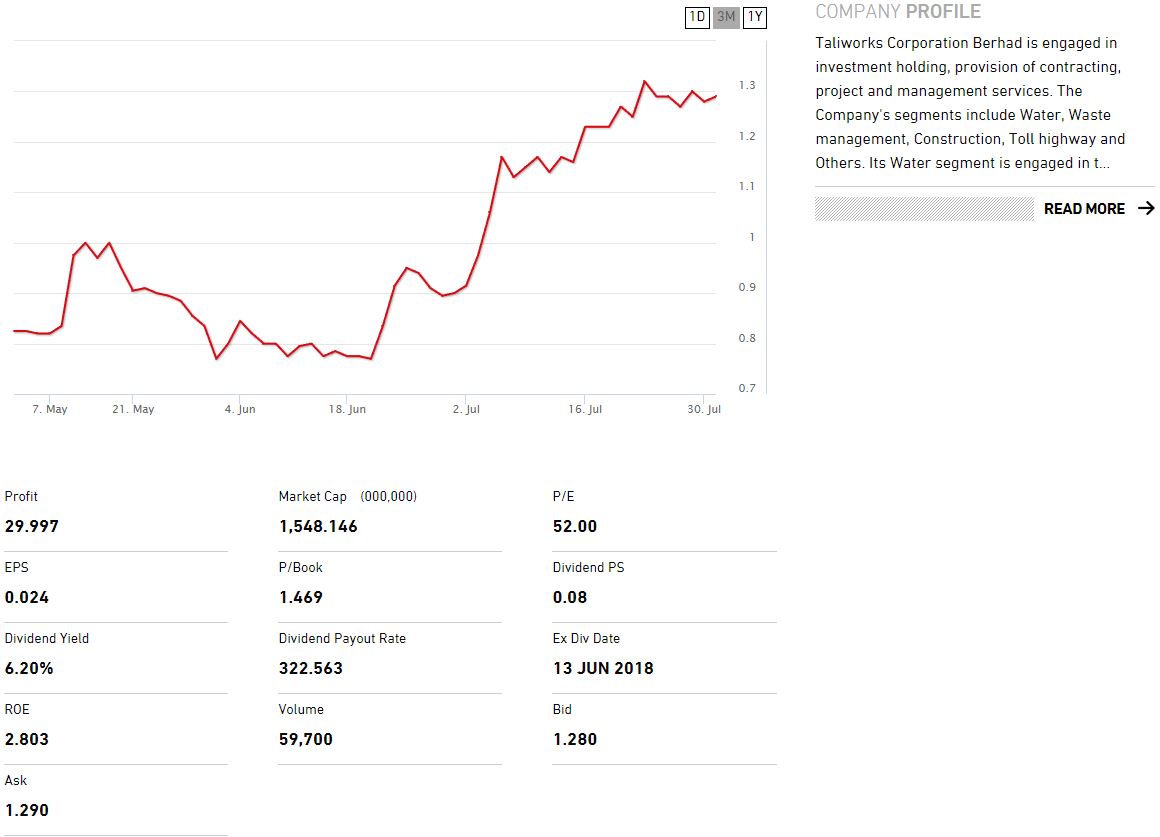Show the 1Y price chart

click(x=755, y=17)
